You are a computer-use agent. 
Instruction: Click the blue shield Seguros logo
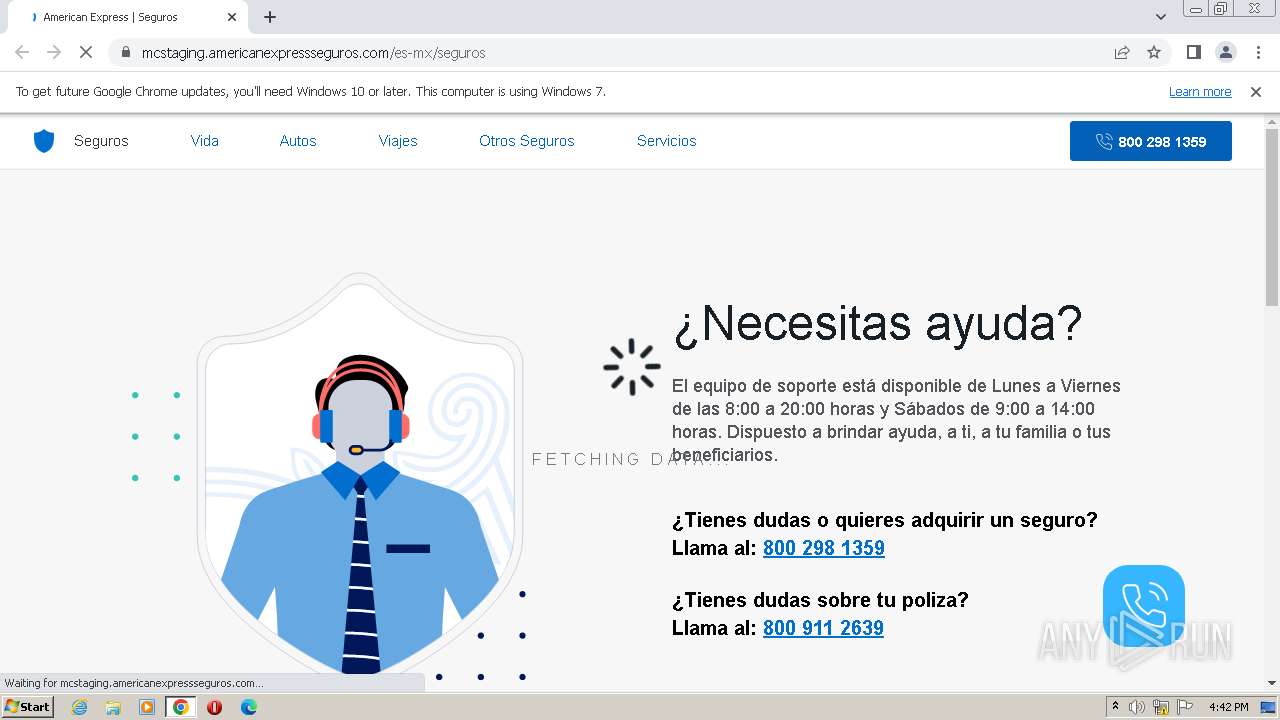[44, 141]
